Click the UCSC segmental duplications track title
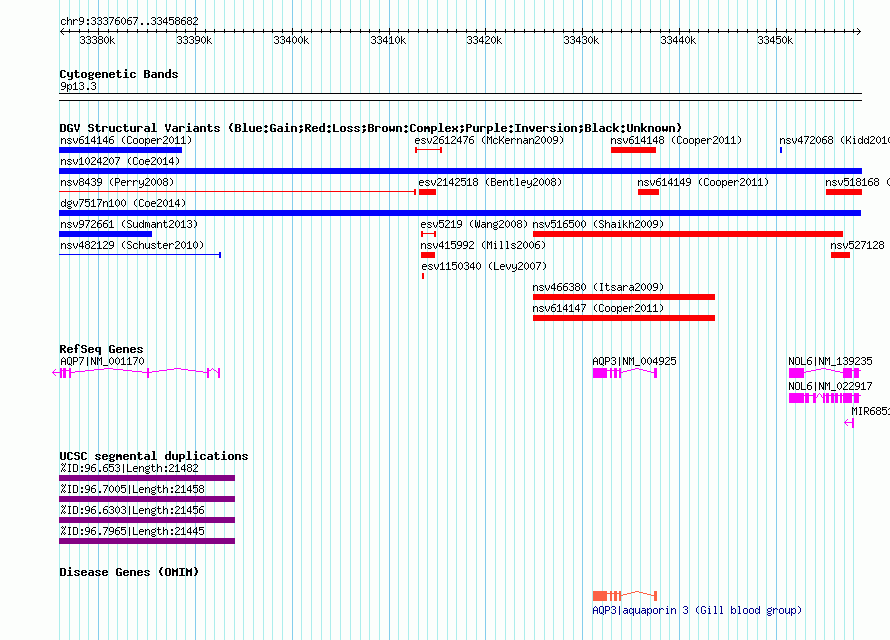 [154, 456]
